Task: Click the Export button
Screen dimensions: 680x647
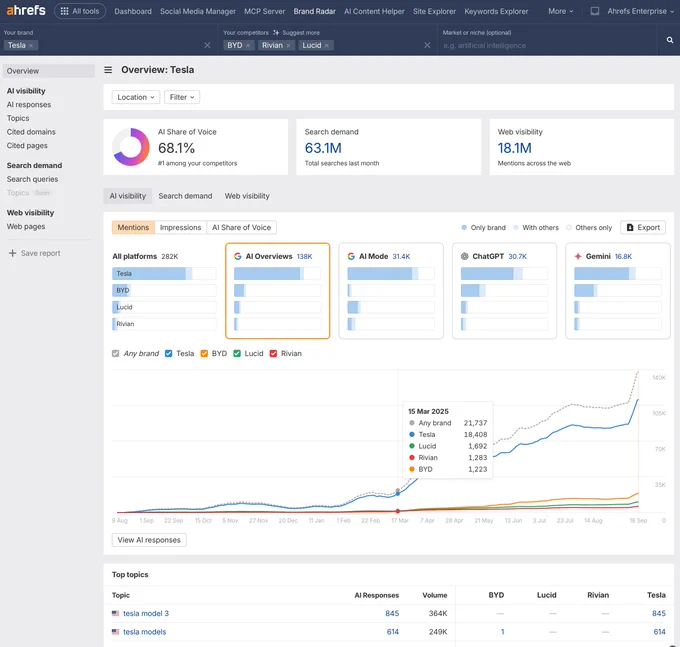Action: click(643, 228)
